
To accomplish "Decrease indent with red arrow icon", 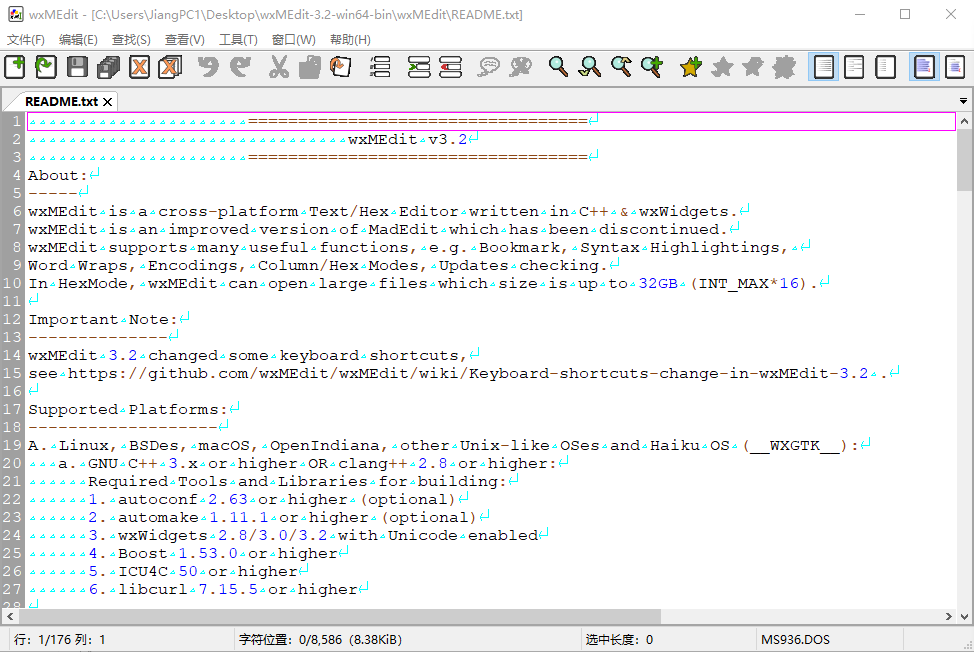I will click(450, 66).
